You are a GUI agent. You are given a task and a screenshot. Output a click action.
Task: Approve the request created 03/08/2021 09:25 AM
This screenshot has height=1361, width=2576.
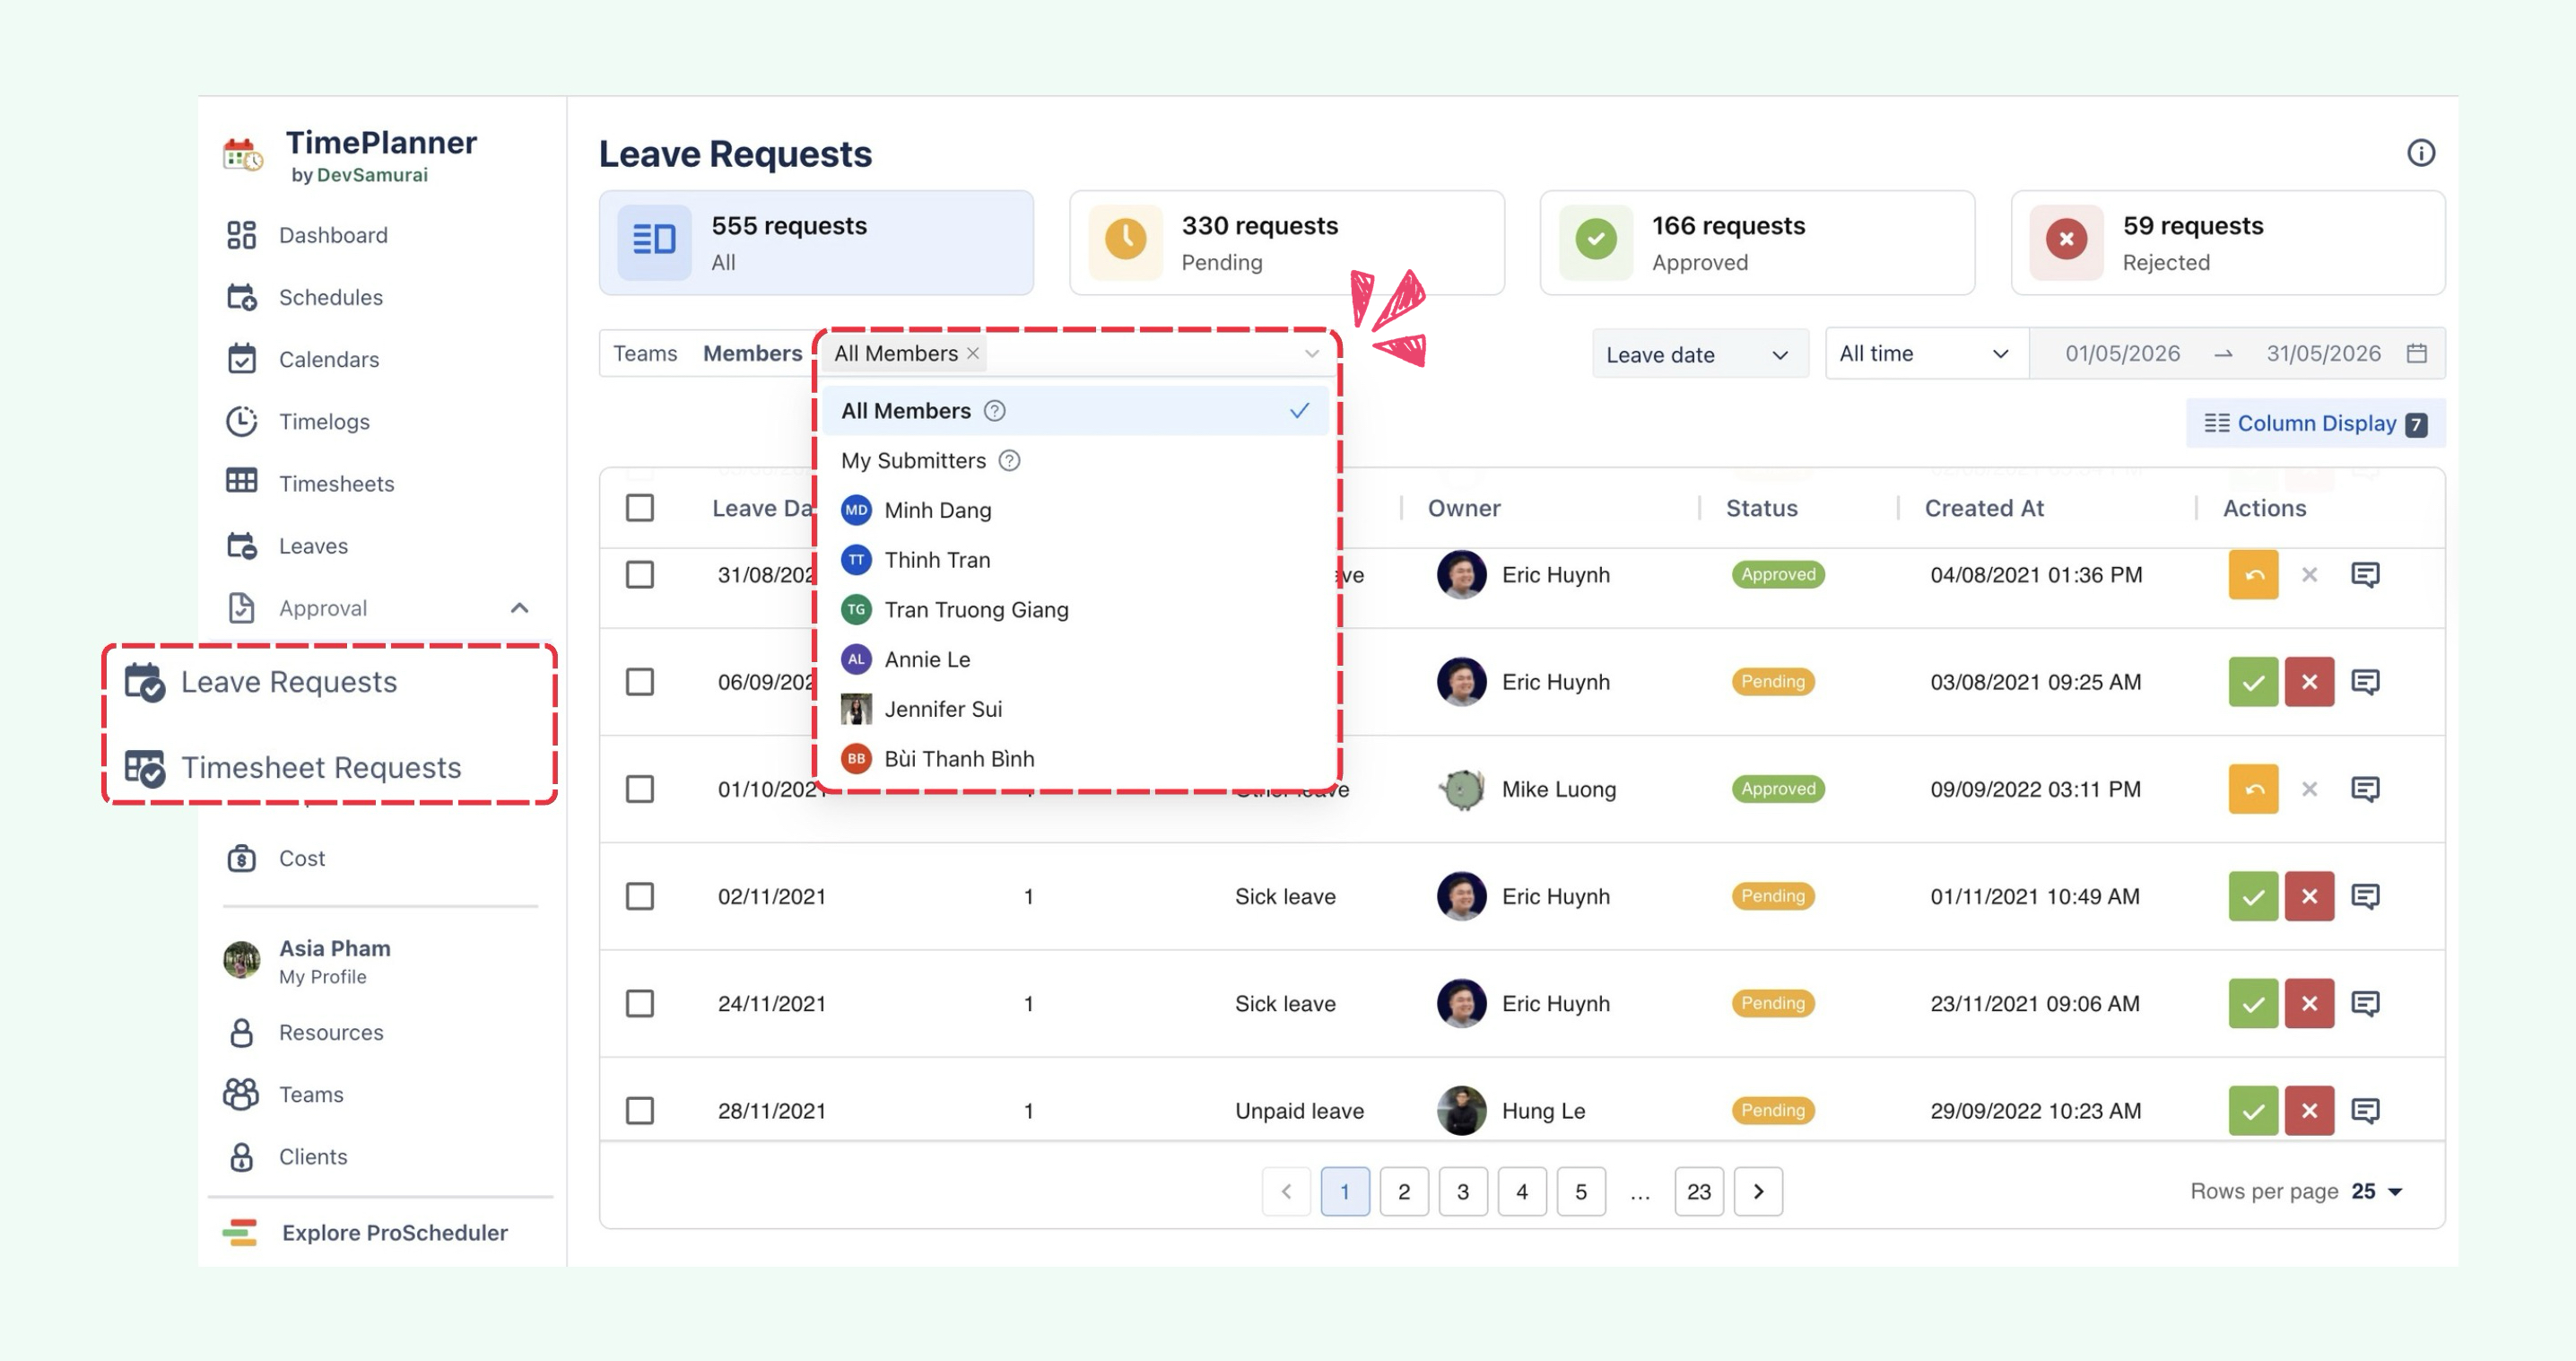pyautogui.click(x=2253, y=682)
